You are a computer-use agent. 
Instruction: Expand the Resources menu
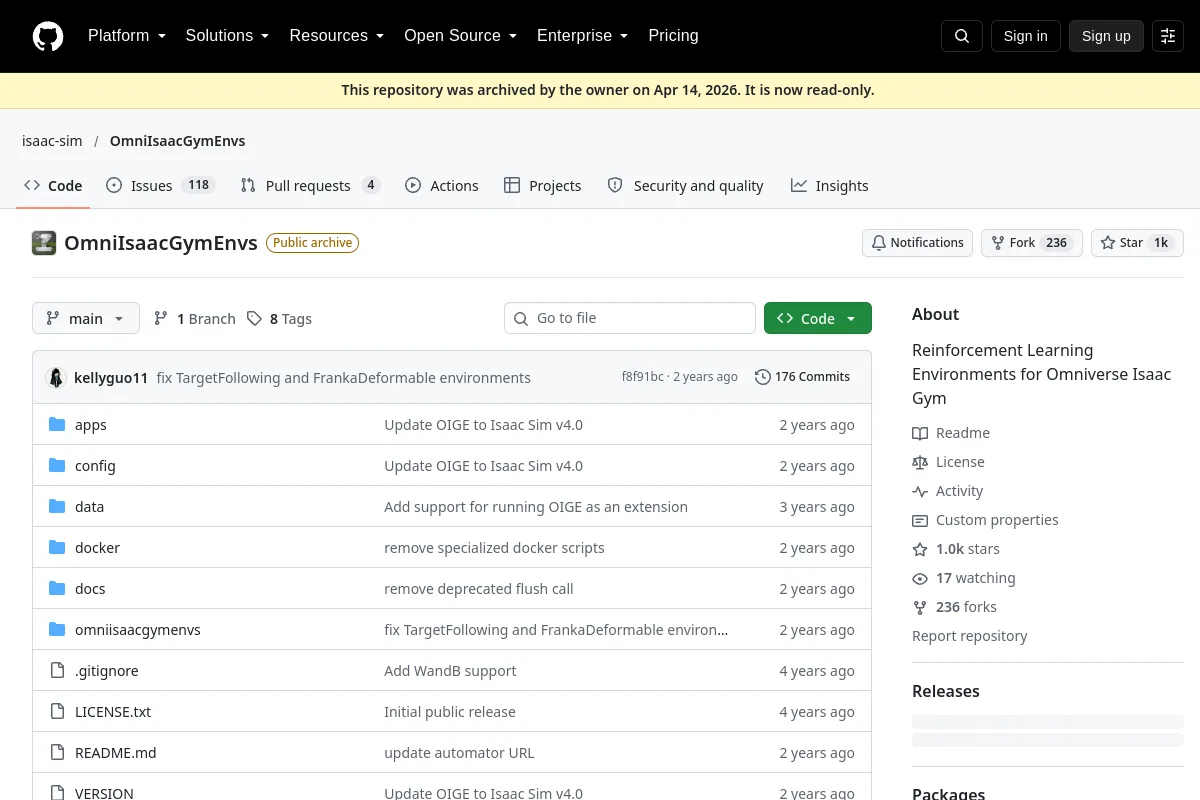tap(336, 36)
